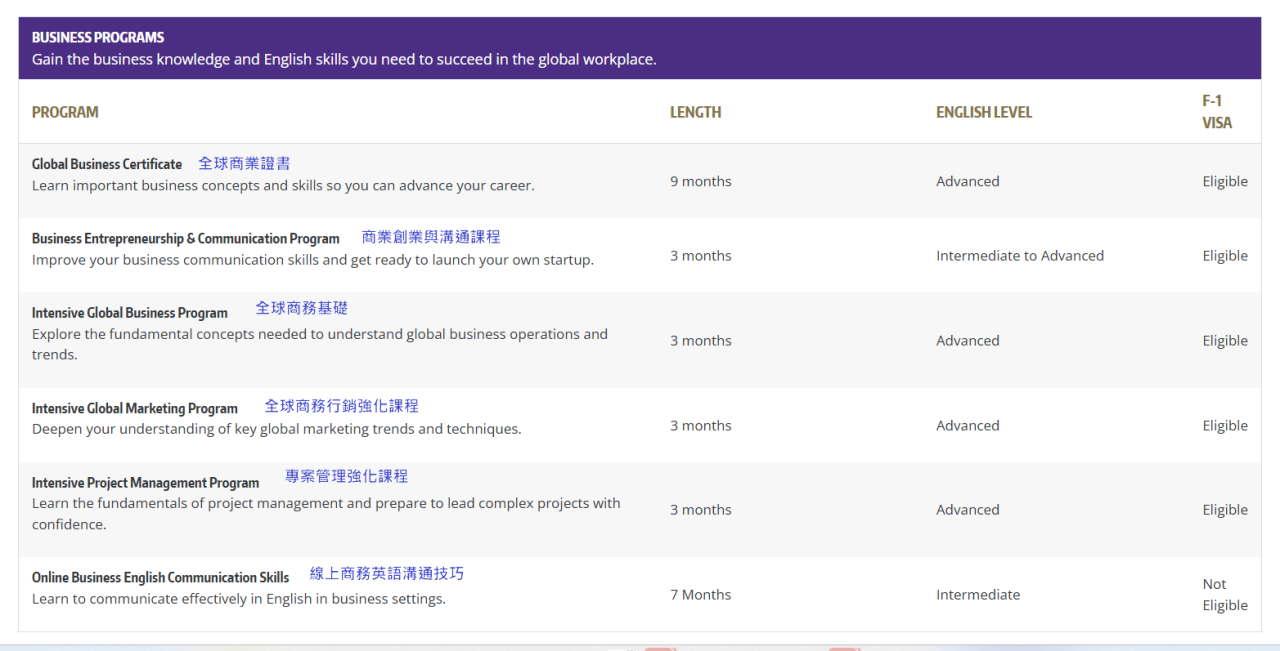
Task: Click the LENGTH column header
Action: (695, 112)
